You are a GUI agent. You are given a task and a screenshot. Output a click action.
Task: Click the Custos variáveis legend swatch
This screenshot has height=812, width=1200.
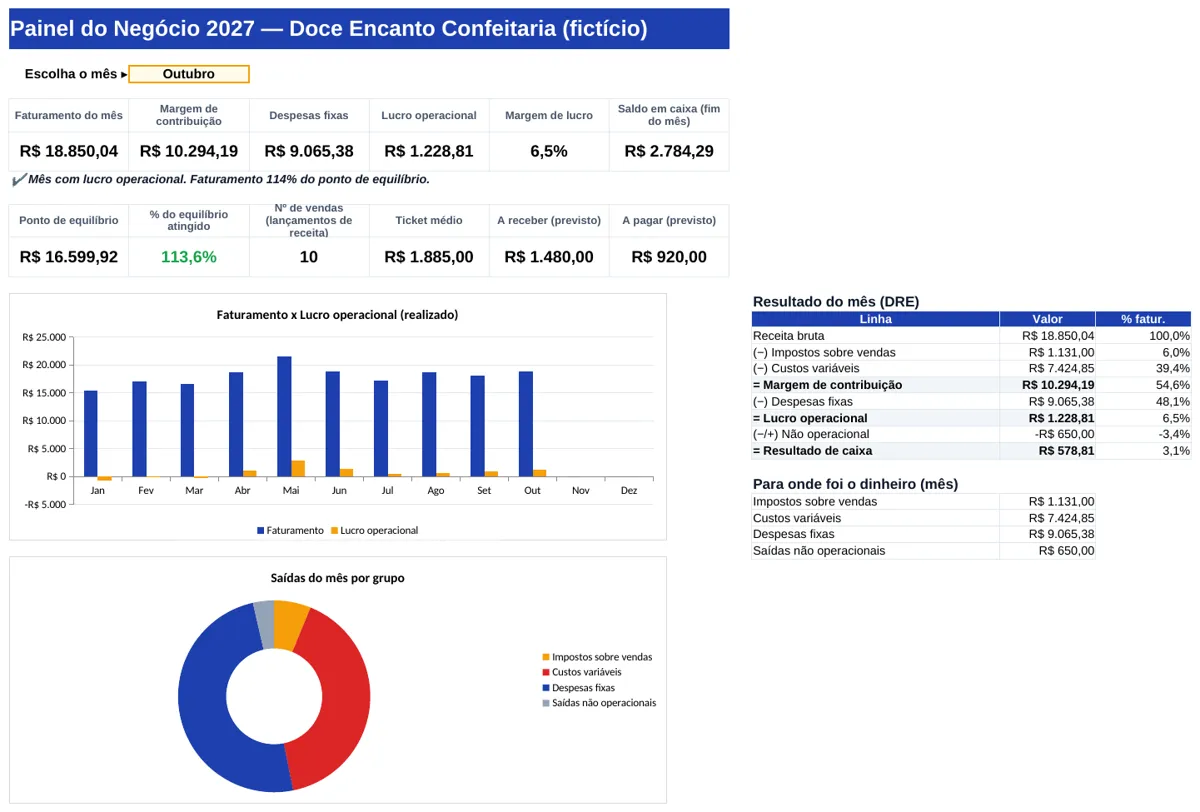coord(546,672)
